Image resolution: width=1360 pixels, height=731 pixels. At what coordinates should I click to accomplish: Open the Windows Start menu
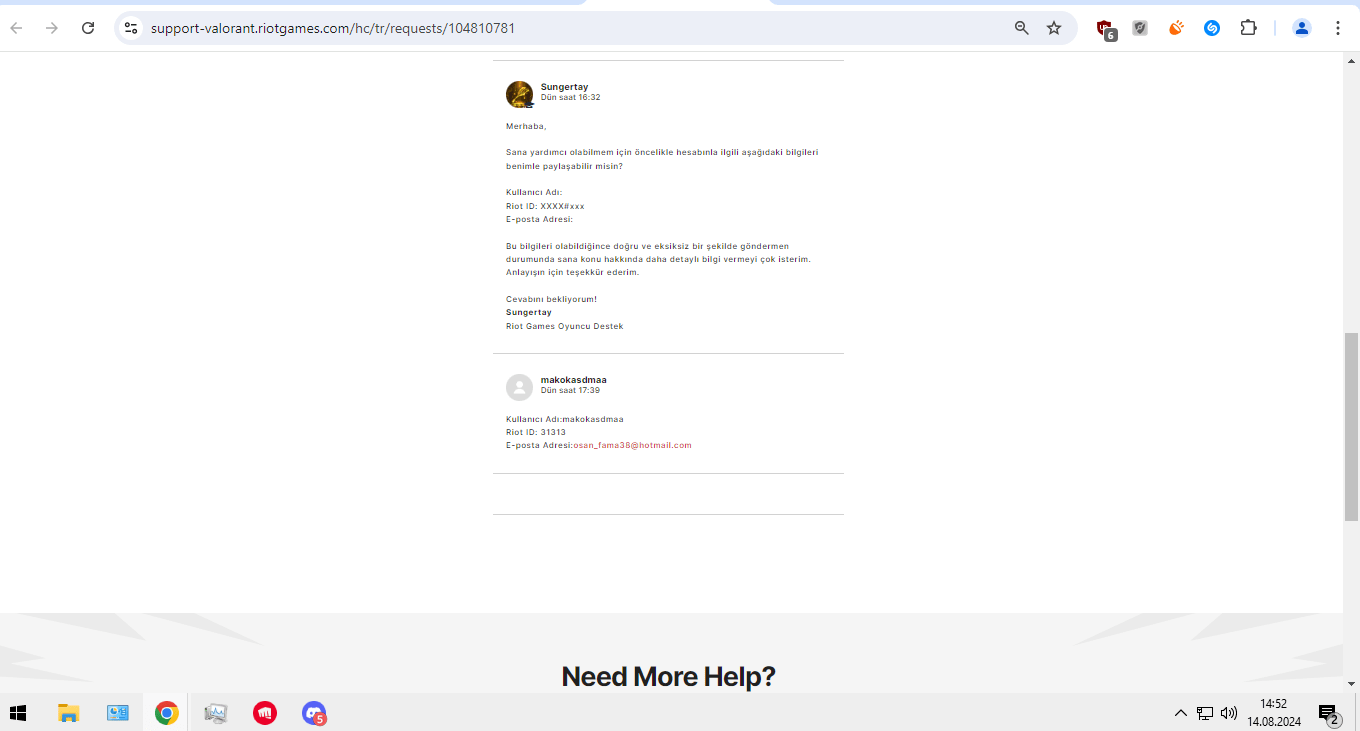pos(18,713)
